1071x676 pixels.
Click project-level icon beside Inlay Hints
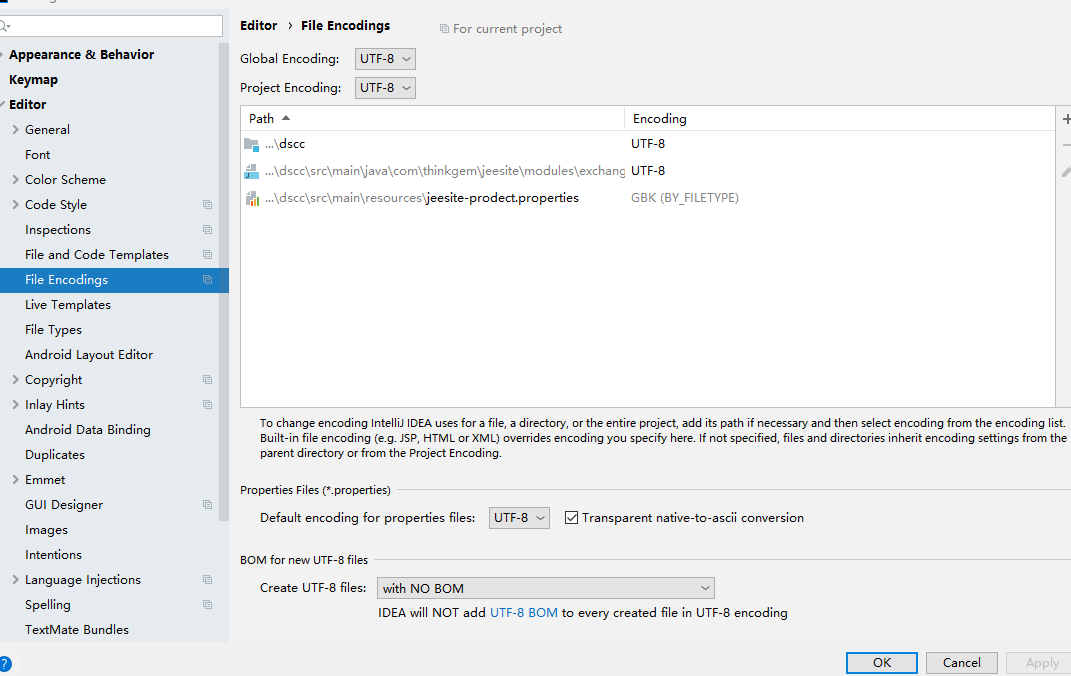(208, 405)
